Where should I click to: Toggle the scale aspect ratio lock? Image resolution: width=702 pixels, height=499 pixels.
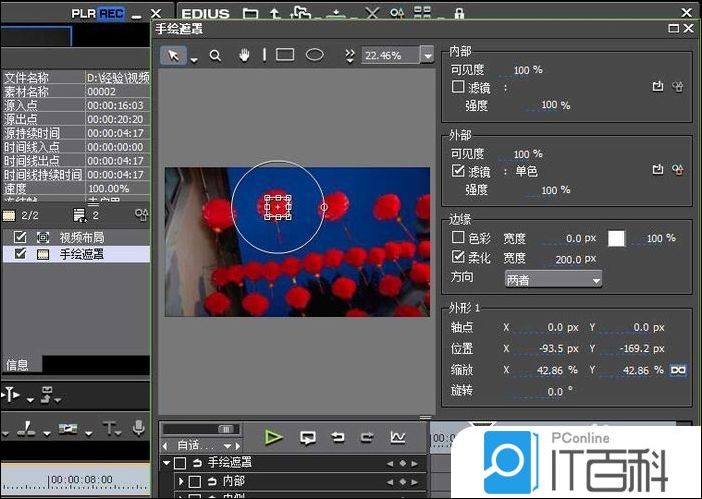coord(679,370)
